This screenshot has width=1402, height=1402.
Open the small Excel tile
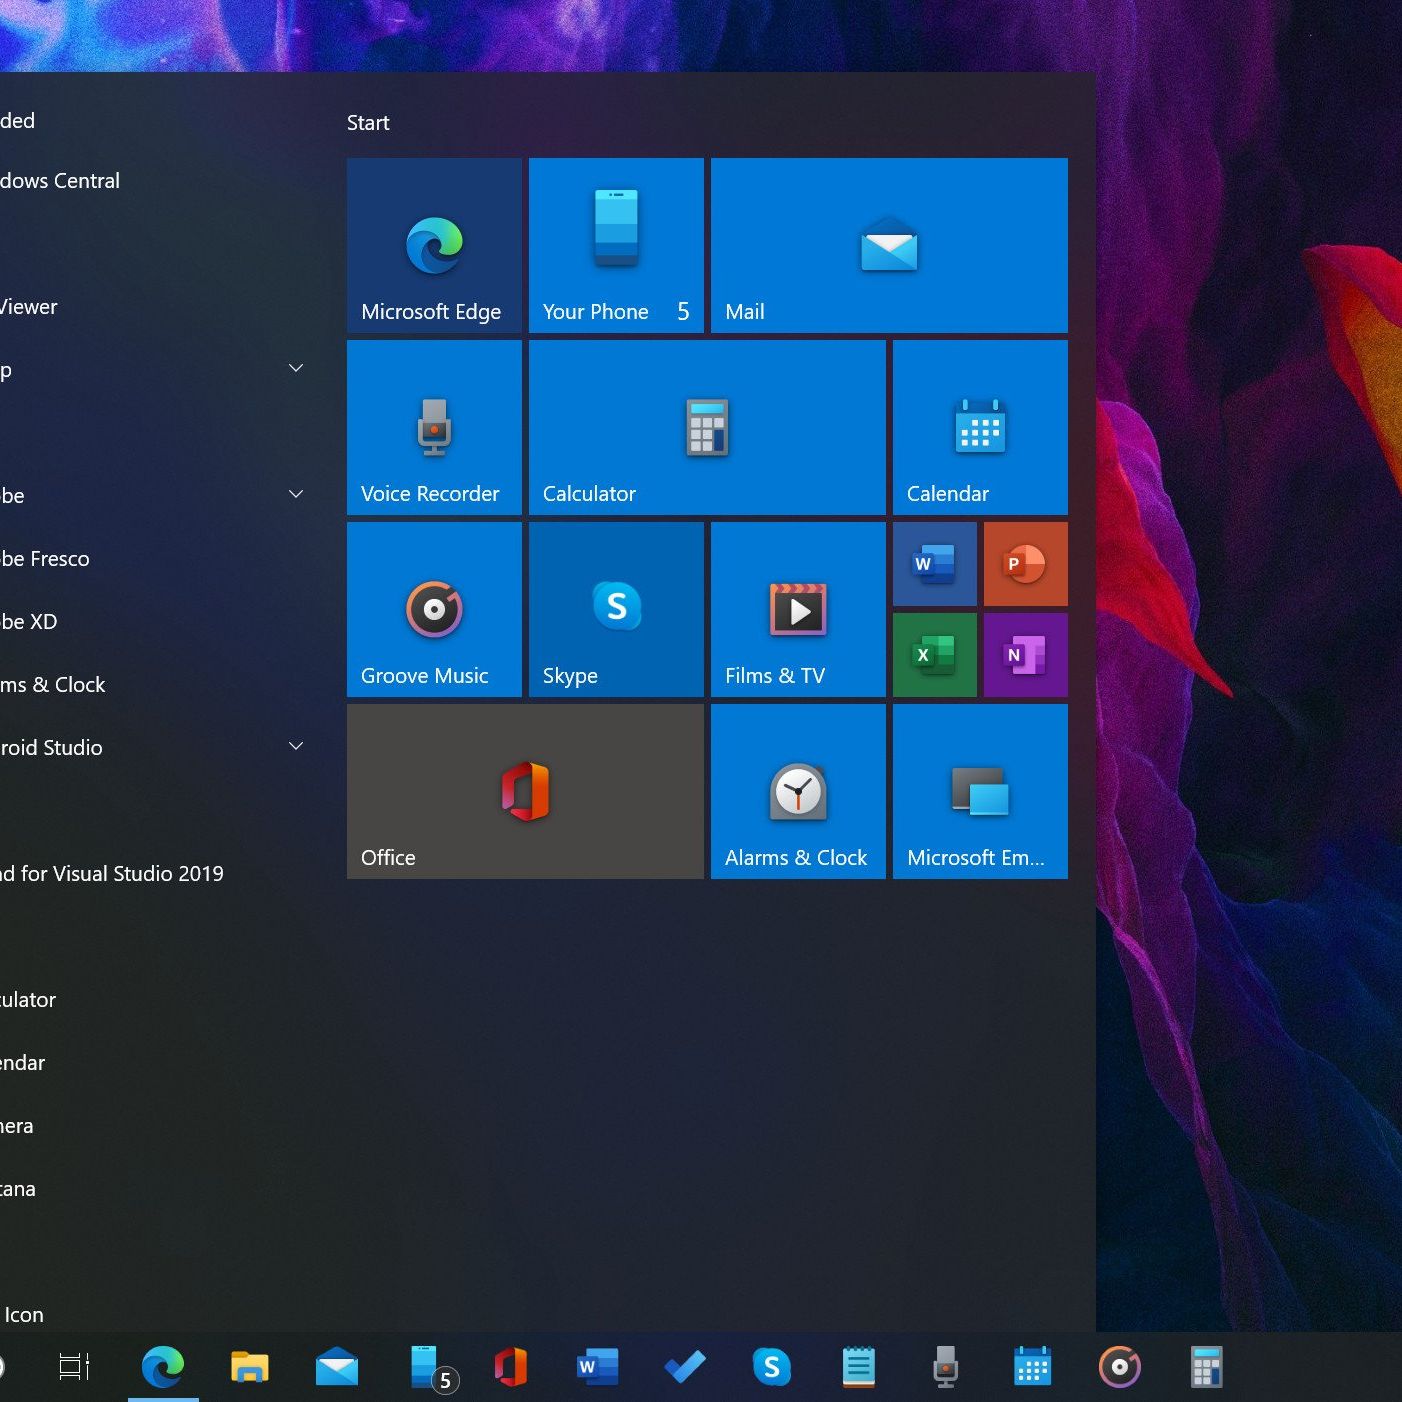(934, 655)
